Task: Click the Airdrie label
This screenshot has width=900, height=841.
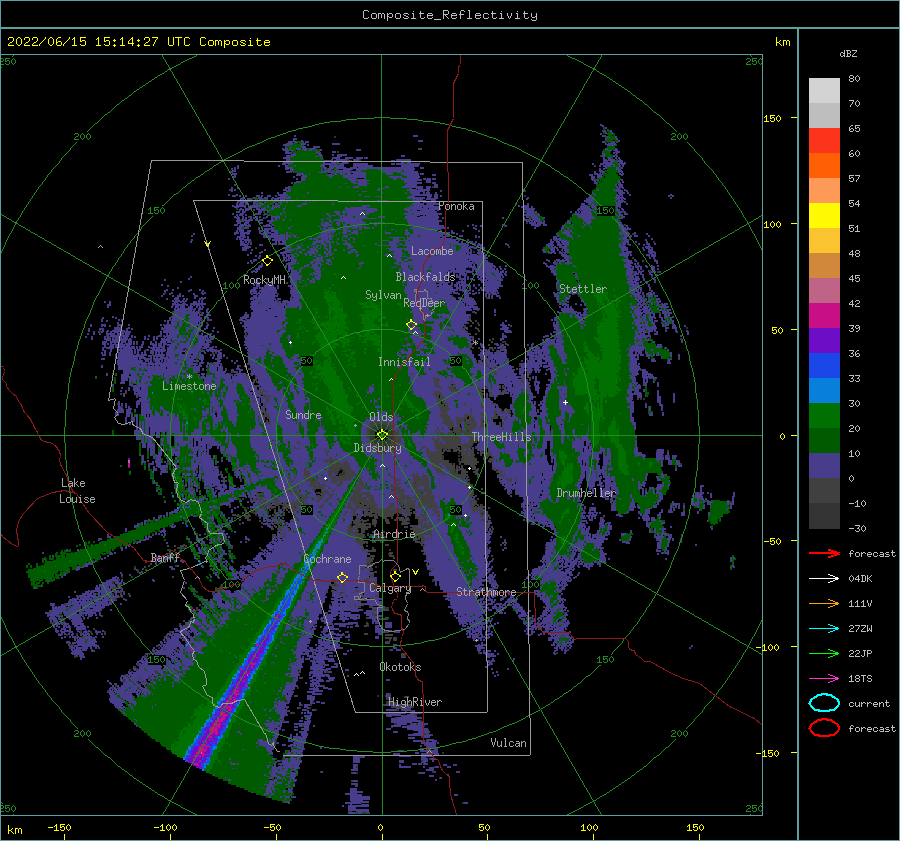Action: 394,534
